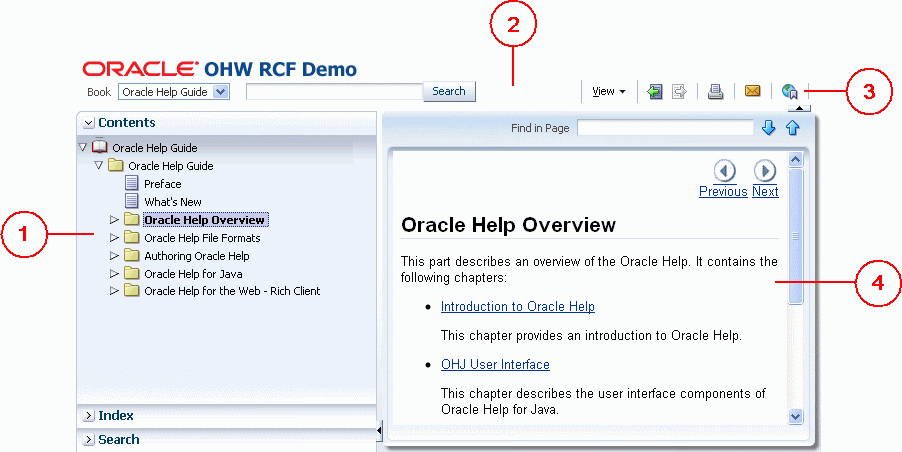The height and width of the screenshot is (452, 902).
Task: Open the Introduction to Oracle Help link
Action: [518, 307]
